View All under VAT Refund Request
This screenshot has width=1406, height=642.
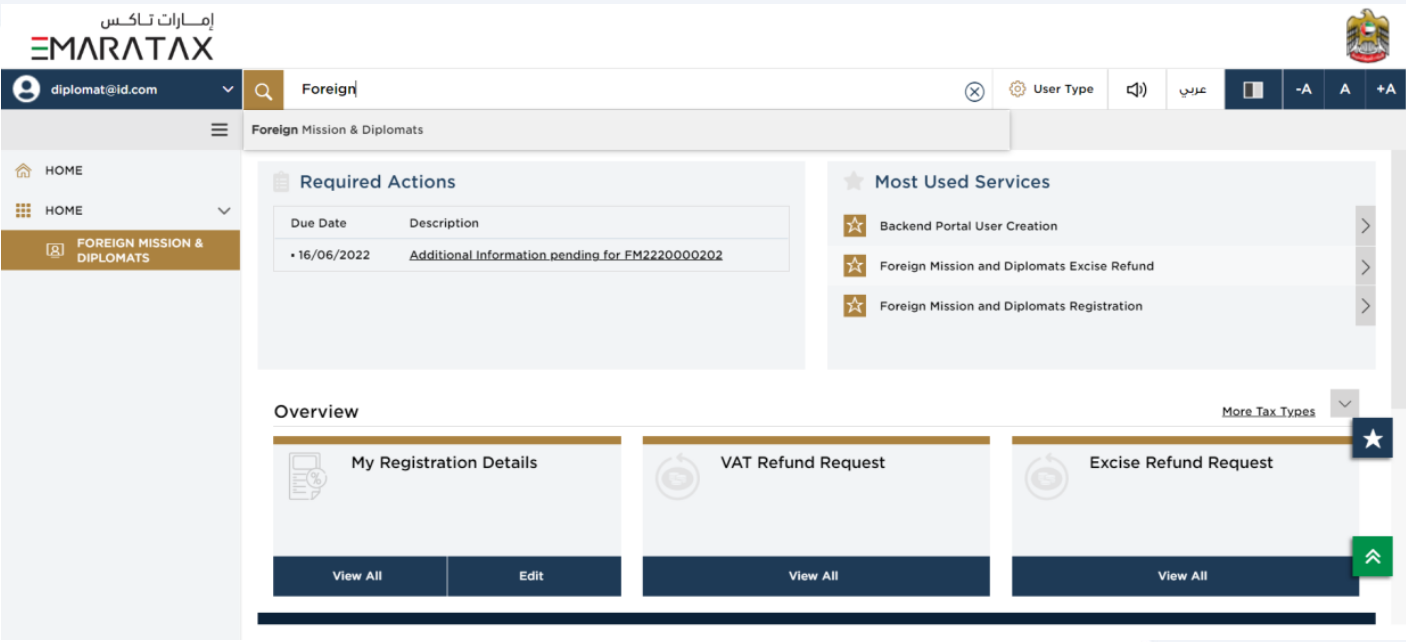point(816,576)
